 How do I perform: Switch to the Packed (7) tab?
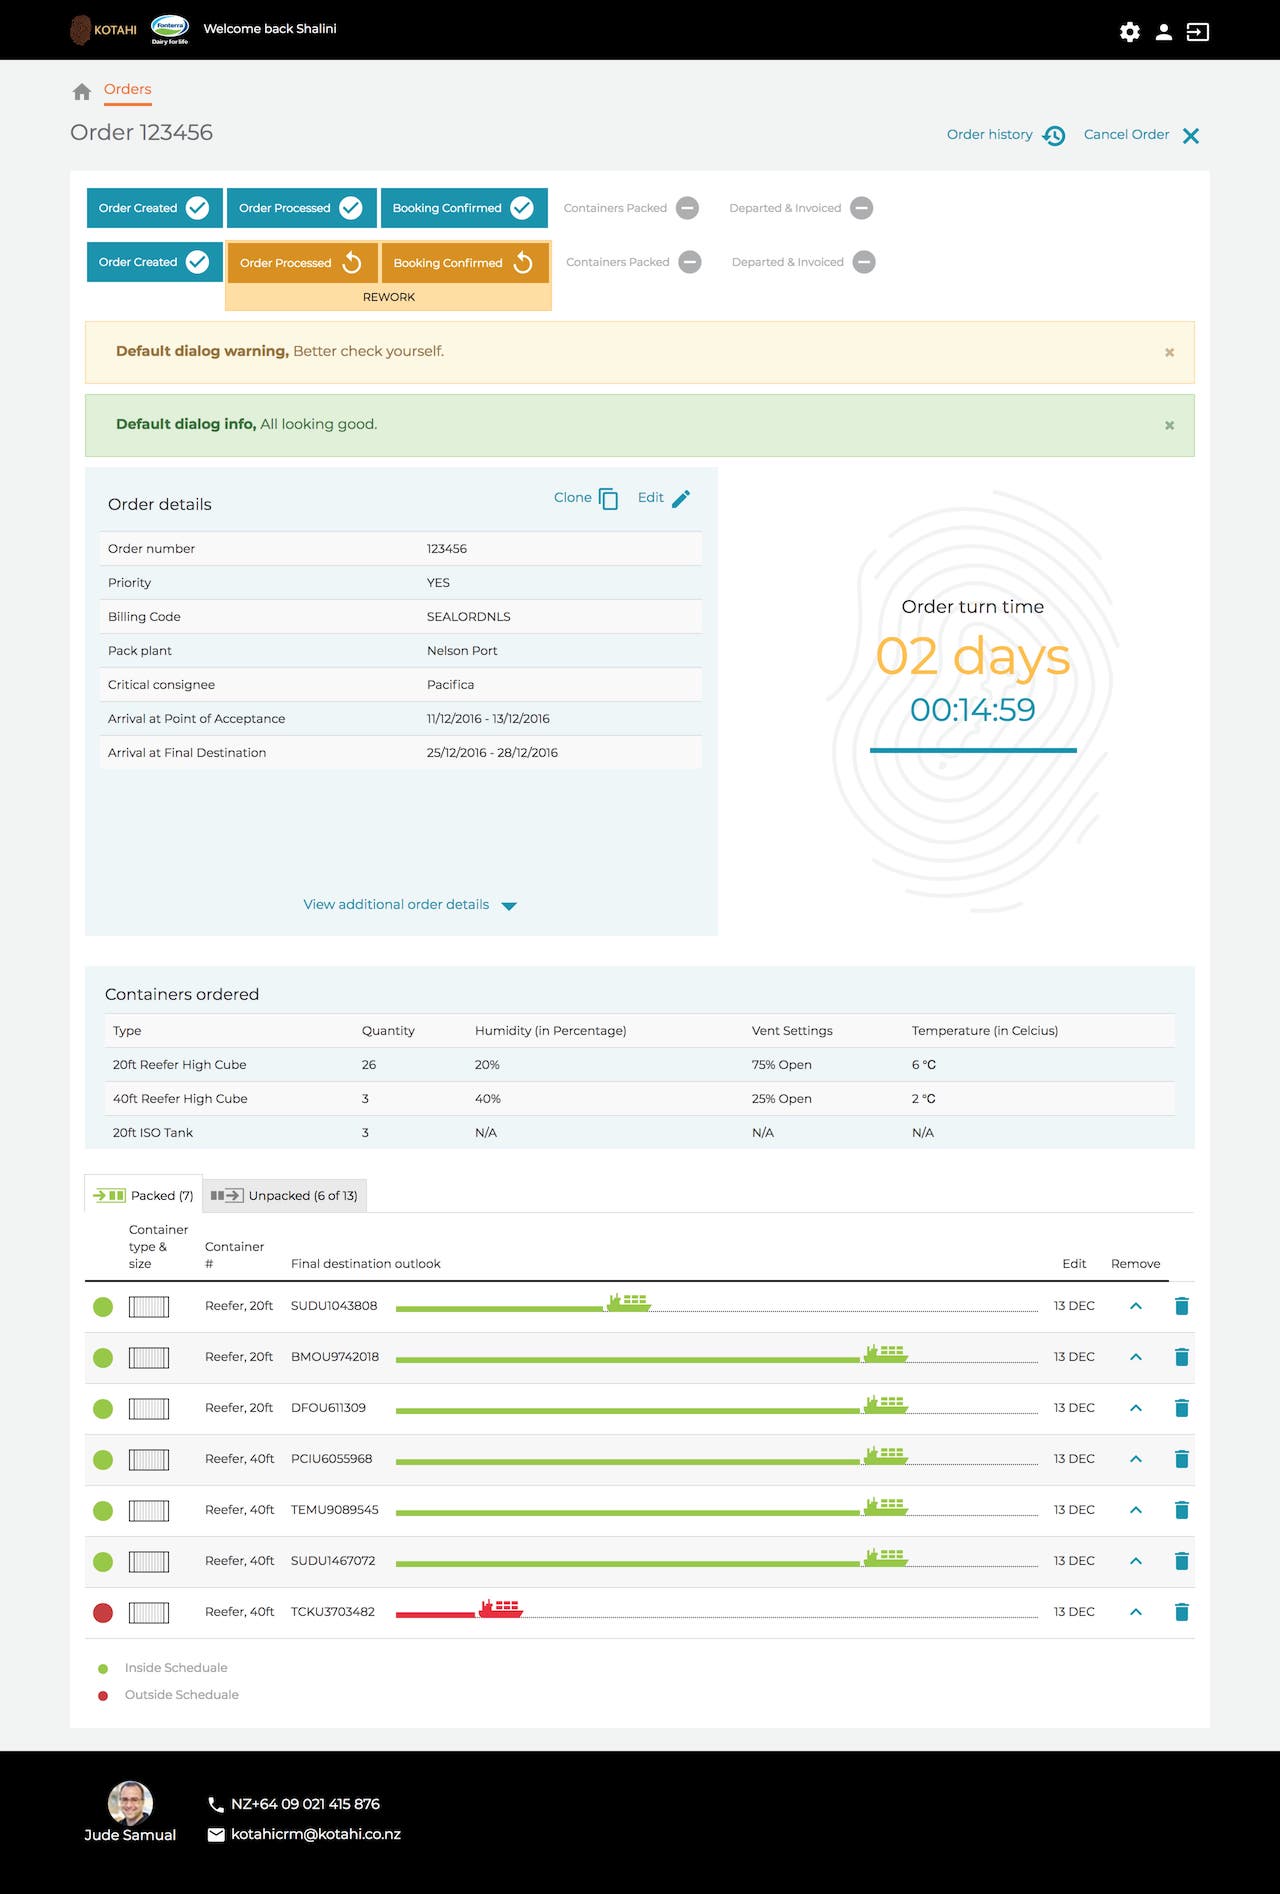[144, 1195]
